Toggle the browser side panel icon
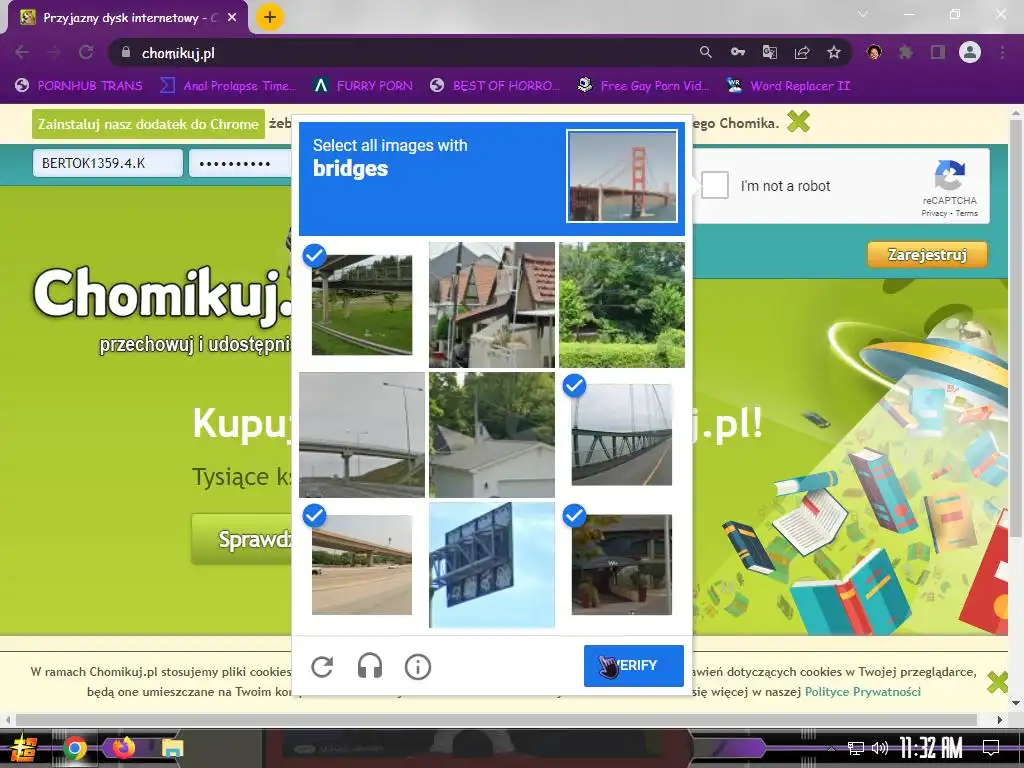The image size is (1024, 768). click(938, 52)
